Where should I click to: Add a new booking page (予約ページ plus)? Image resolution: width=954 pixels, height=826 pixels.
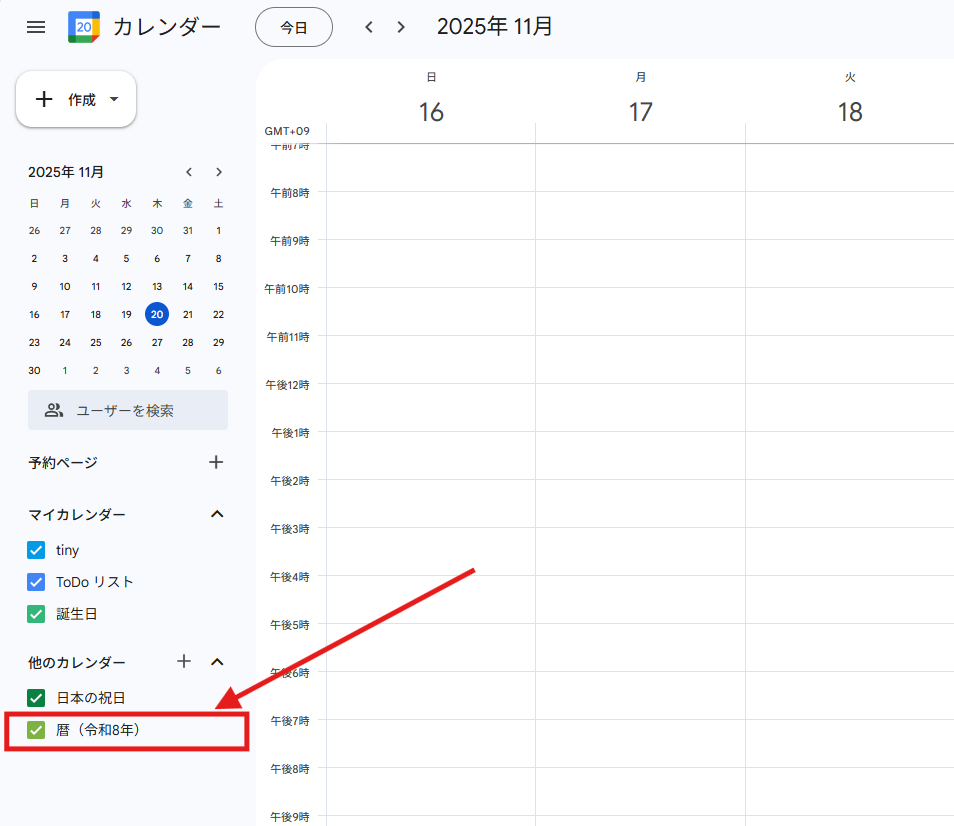216,462
